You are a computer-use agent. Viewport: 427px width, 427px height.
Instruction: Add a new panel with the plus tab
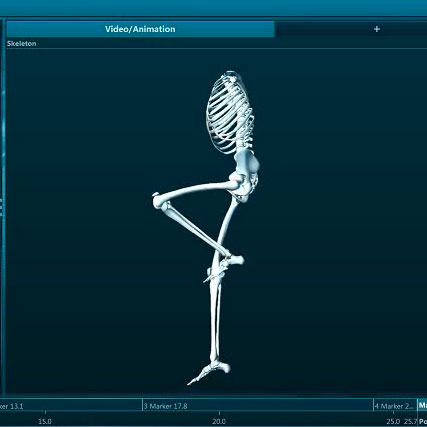click(377, 29)
